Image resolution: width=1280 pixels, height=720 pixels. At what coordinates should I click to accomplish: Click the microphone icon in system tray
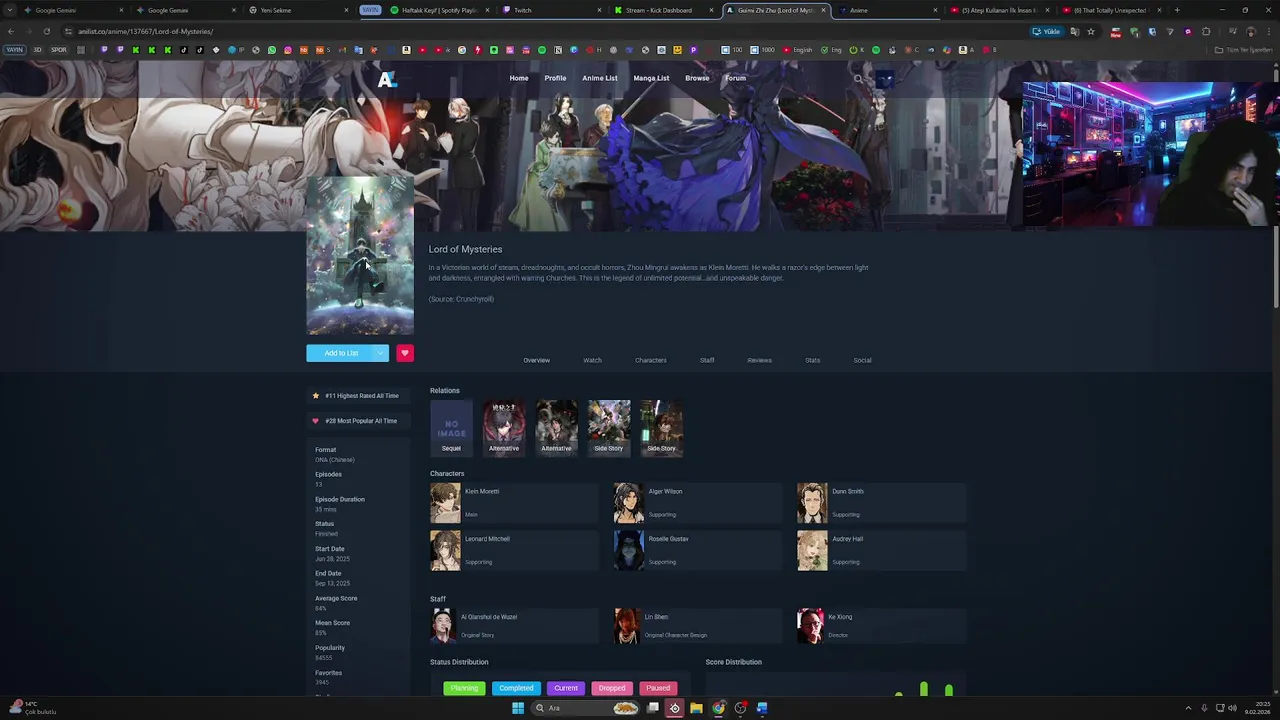(1204, 708)
